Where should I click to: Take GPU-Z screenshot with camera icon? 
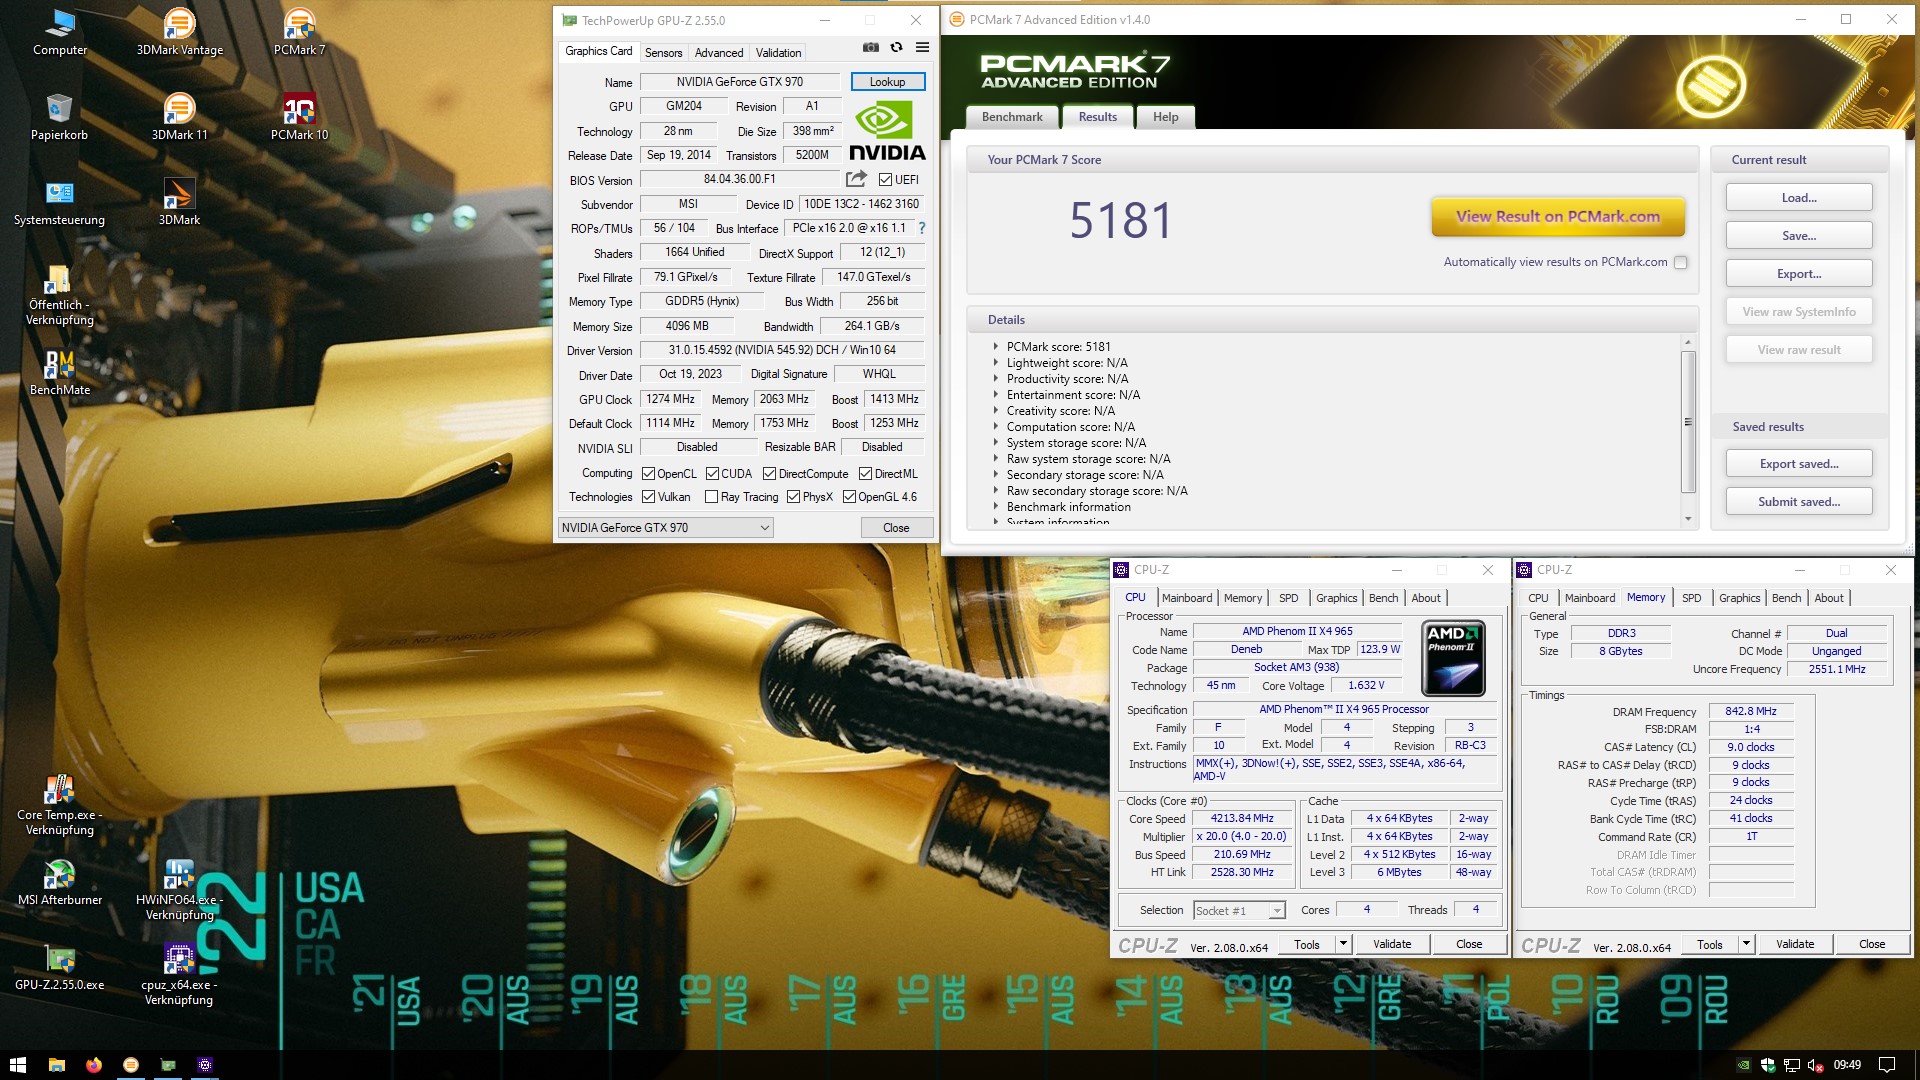click(x=871, y=47)
